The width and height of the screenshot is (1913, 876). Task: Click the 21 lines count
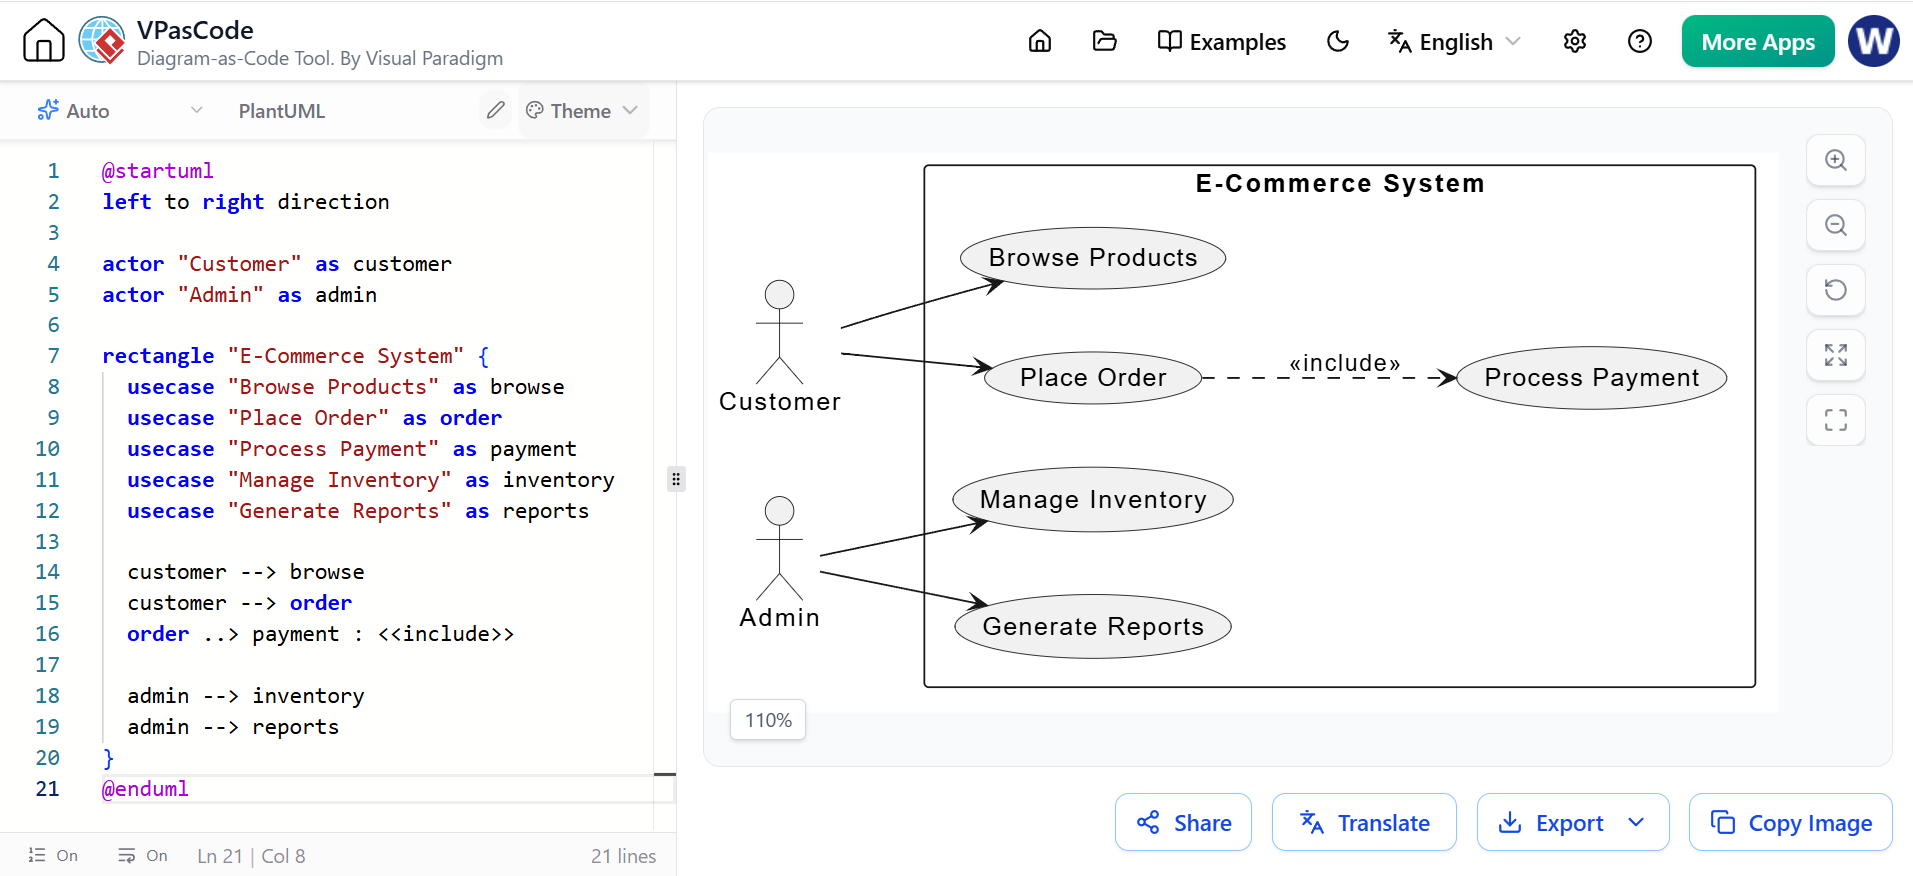[623, 856]
